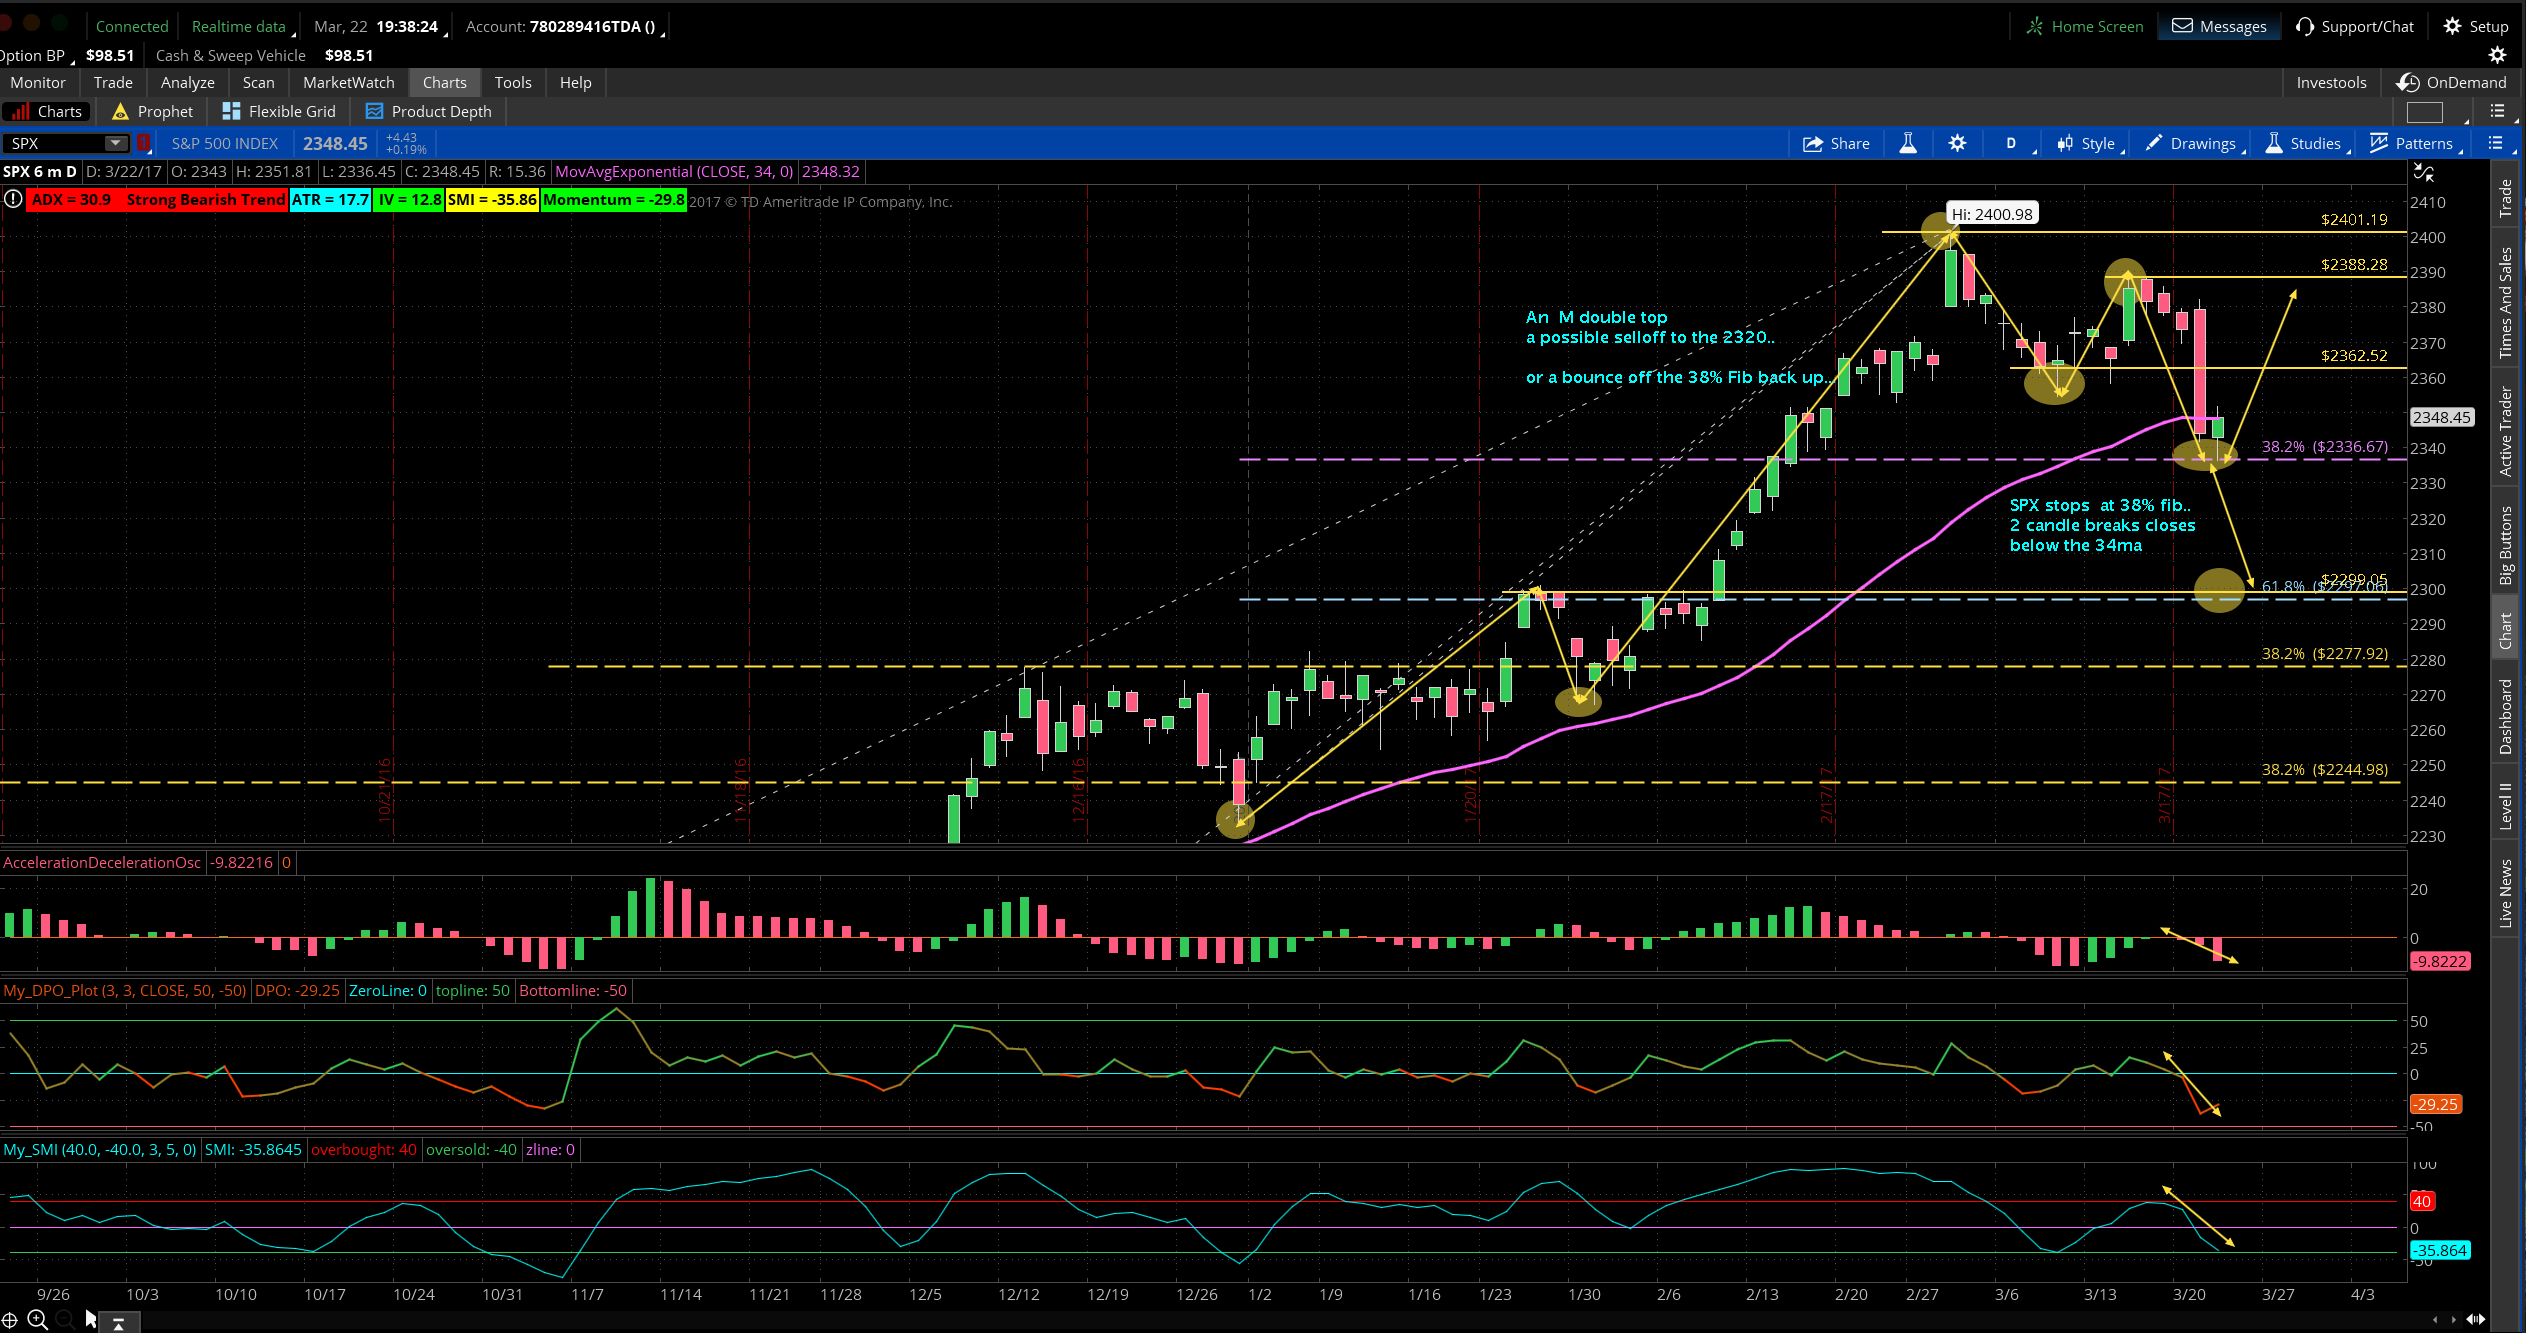Image resolution: width=2526 pixels, height=1333 pixels.
Task: Click the red link icon near symbol
Action: click(x=144, y=144)
